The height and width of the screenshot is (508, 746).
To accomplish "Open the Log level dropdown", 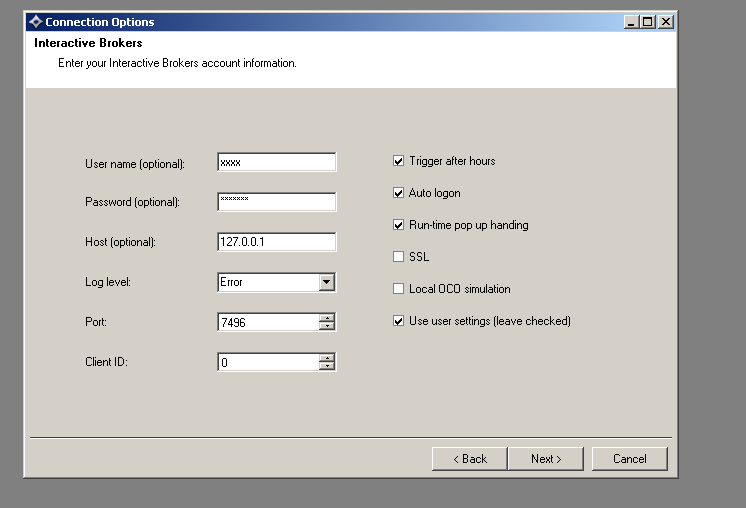I will [326, 282].
